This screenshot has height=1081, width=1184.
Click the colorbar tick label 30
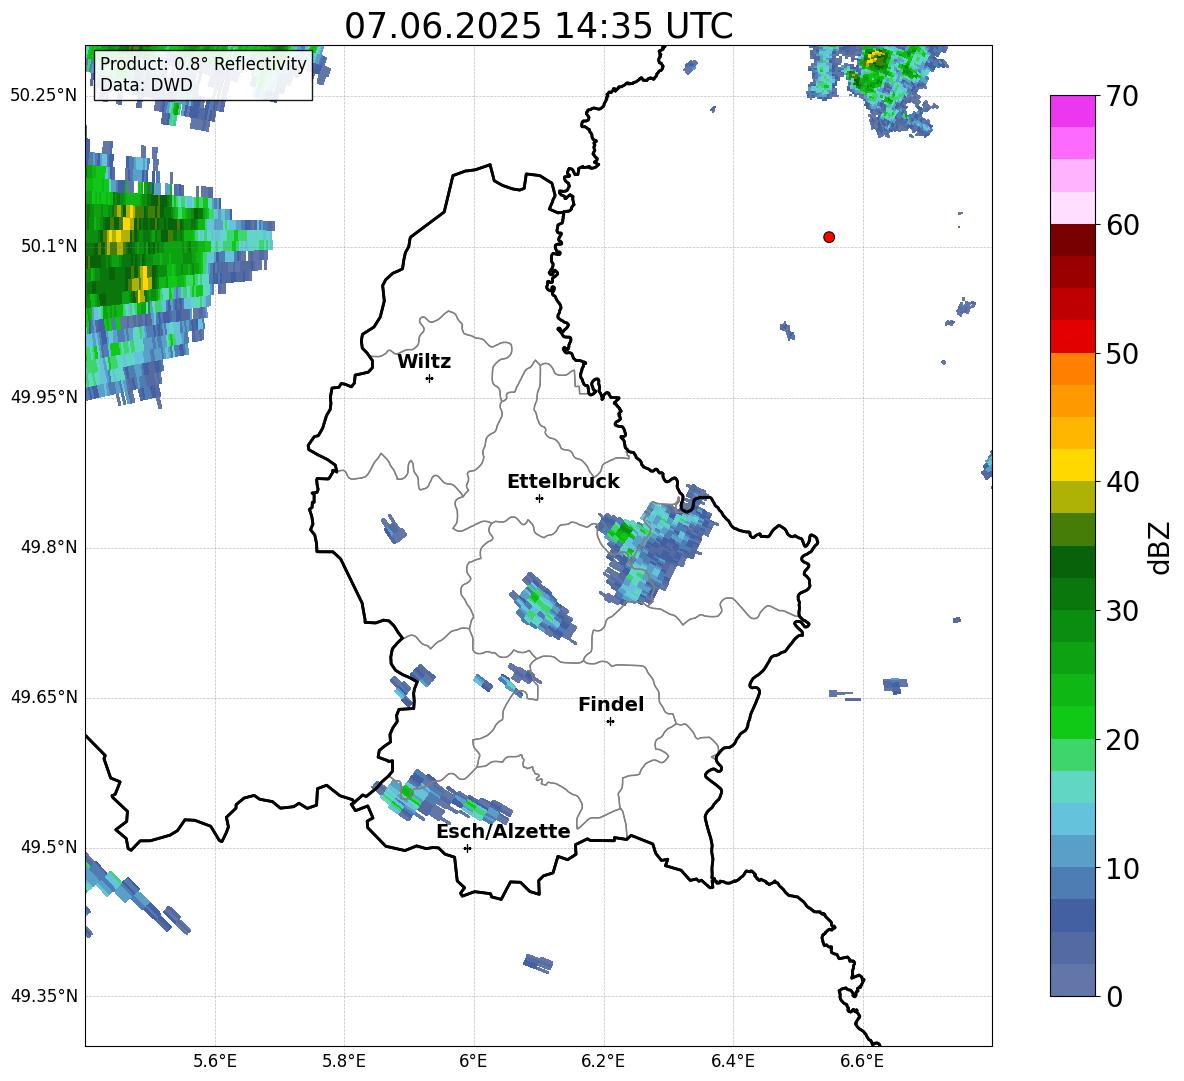(1122, 611)
